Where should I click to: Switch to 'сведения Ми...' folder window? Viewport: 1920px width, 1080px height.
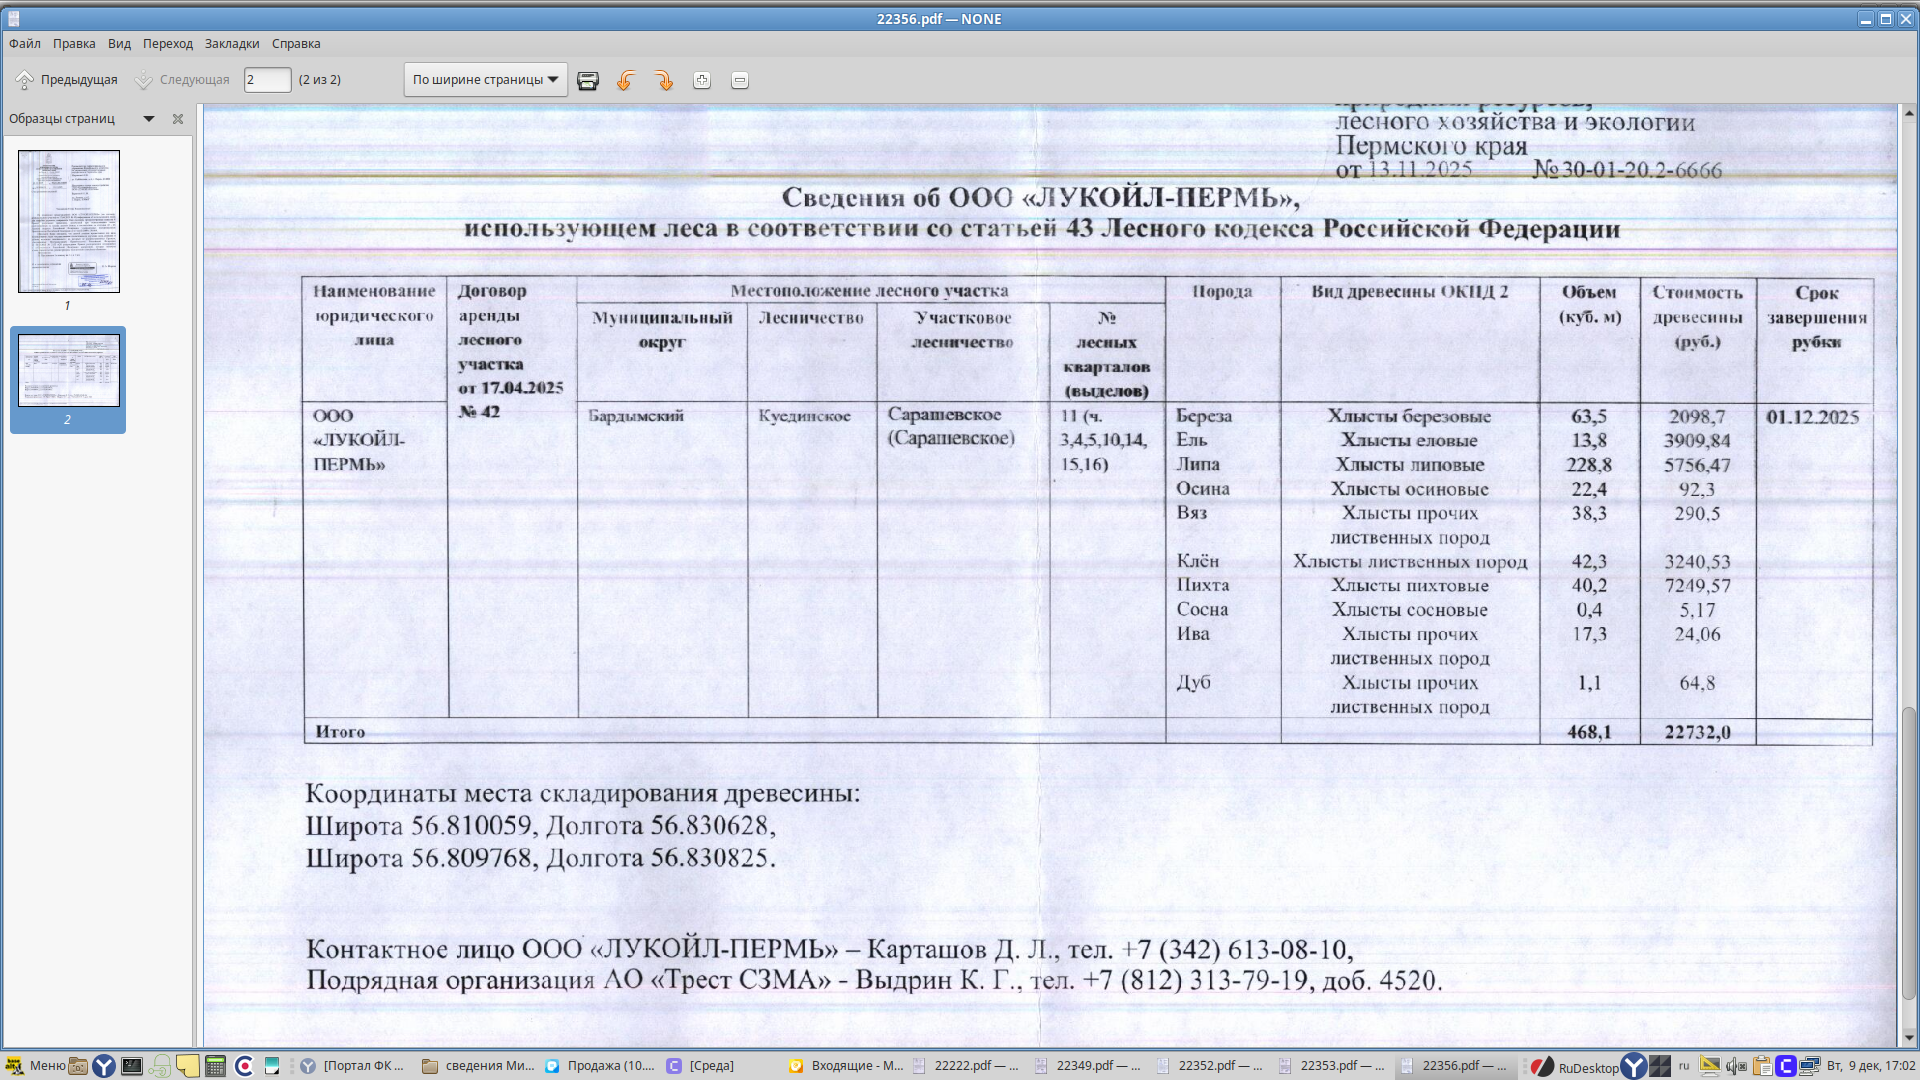tap(478, 1066)
